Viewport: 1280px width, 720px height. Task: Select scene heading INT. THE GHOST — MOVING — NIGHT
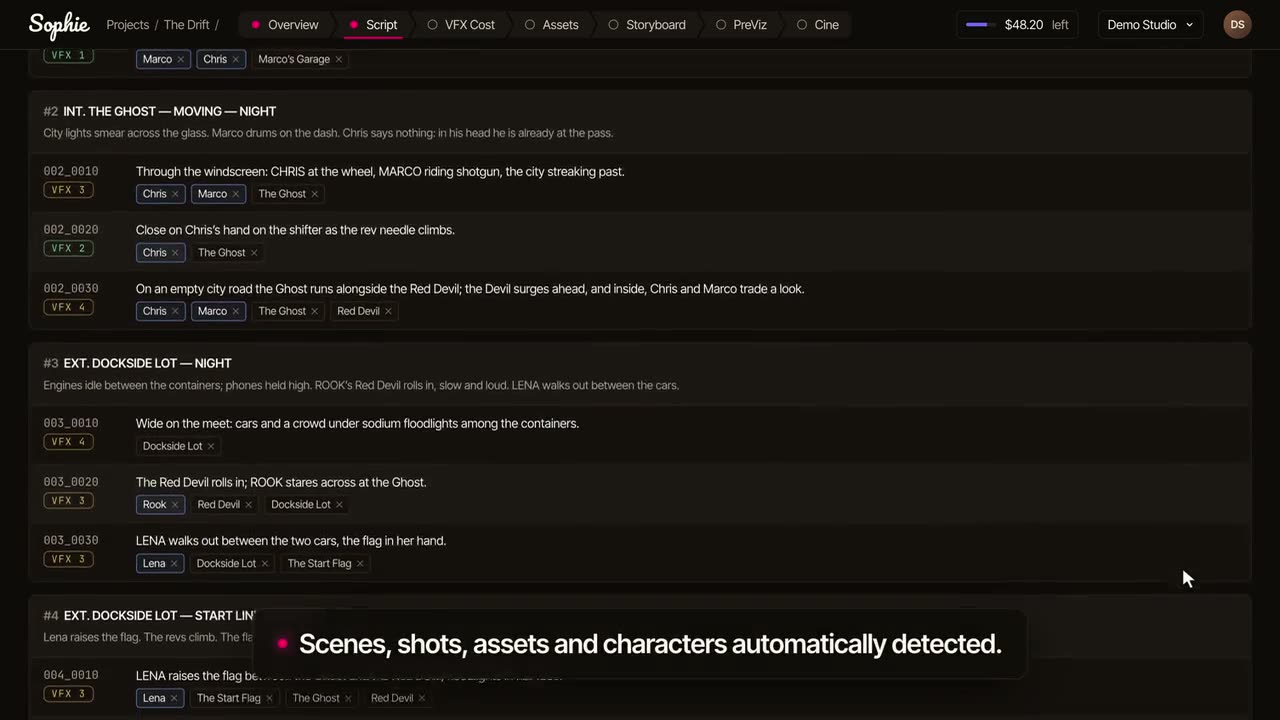click(170, 111)
